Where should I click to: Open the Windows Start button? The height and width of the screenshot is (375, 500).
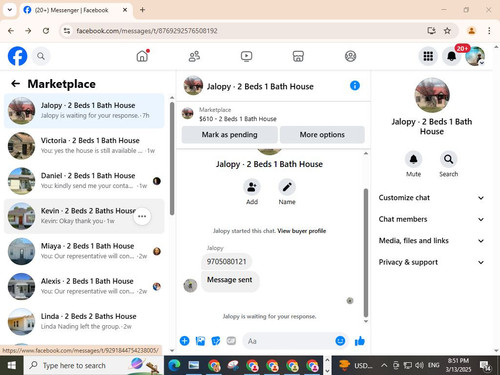click(x=12, y=365)
